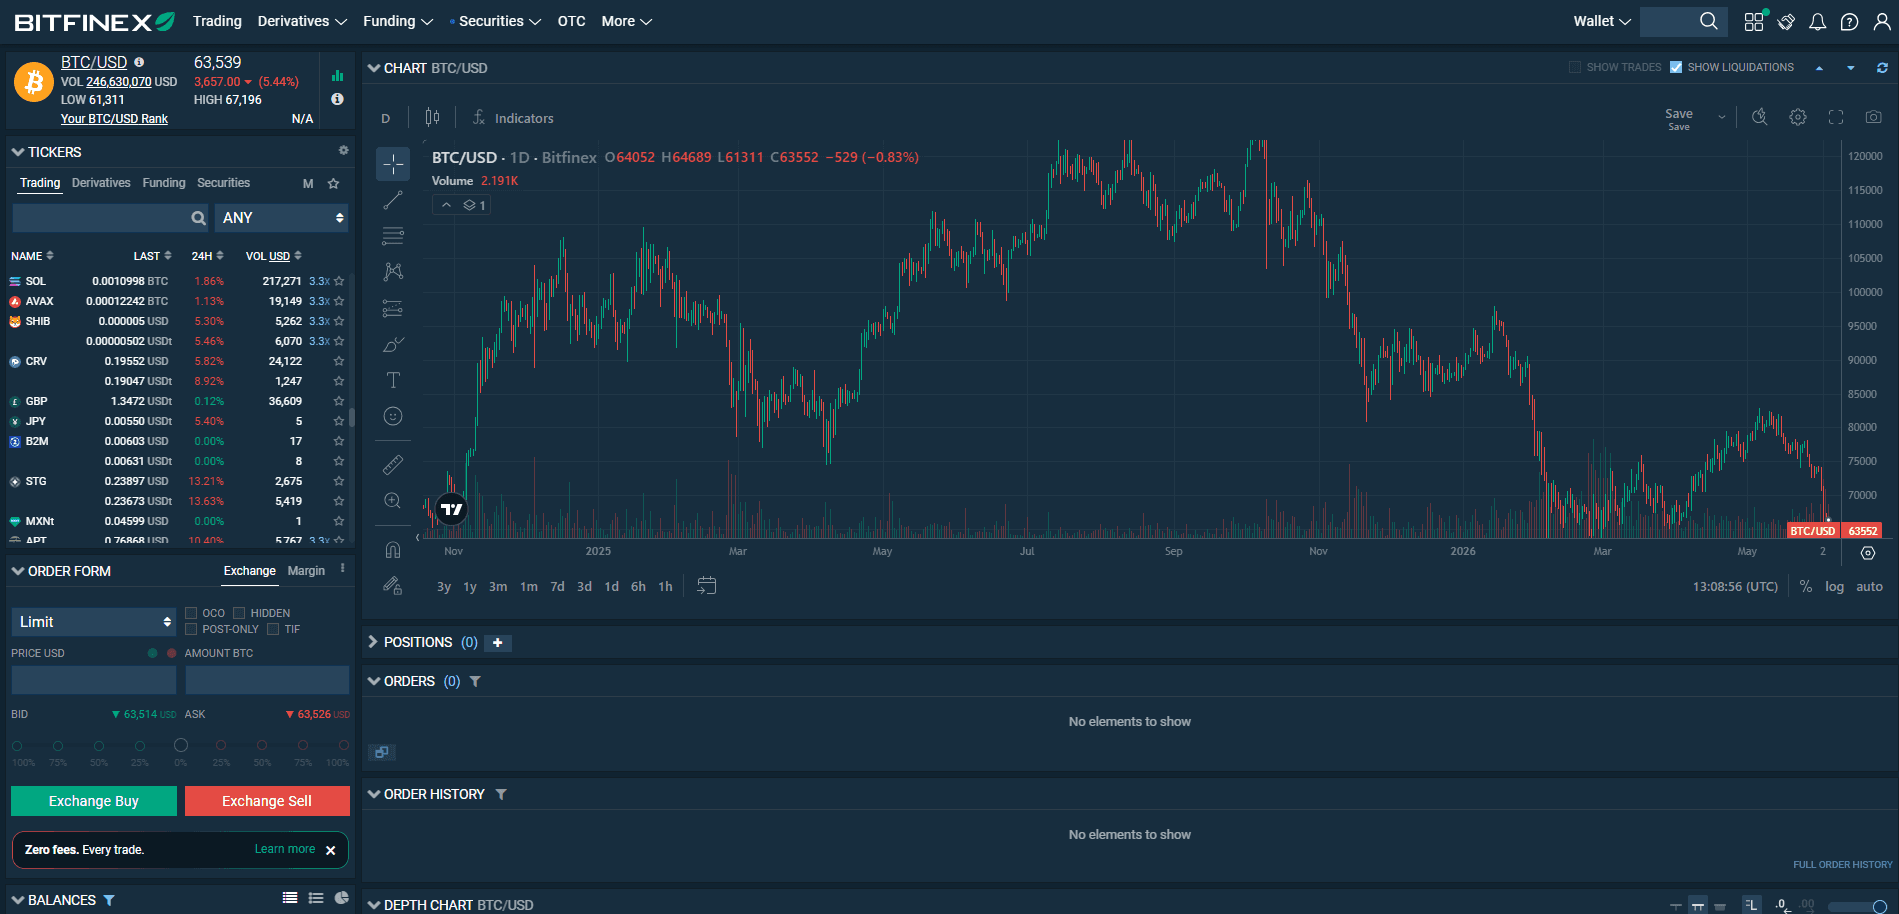
Task: Expand the Derivatives menu
Action: [x=302, y=21]
